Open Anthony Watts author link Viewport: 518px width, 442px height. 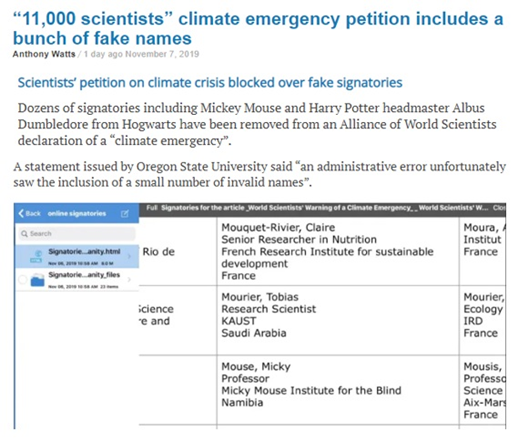click(x=44, y=54)
